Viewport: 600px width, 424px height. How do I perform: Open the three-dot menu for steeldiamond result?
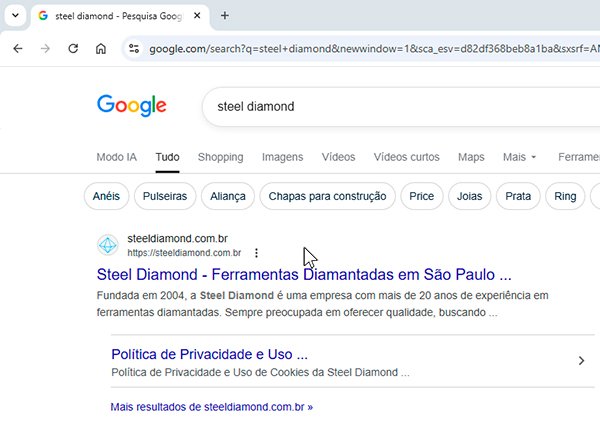pos(256,253)
